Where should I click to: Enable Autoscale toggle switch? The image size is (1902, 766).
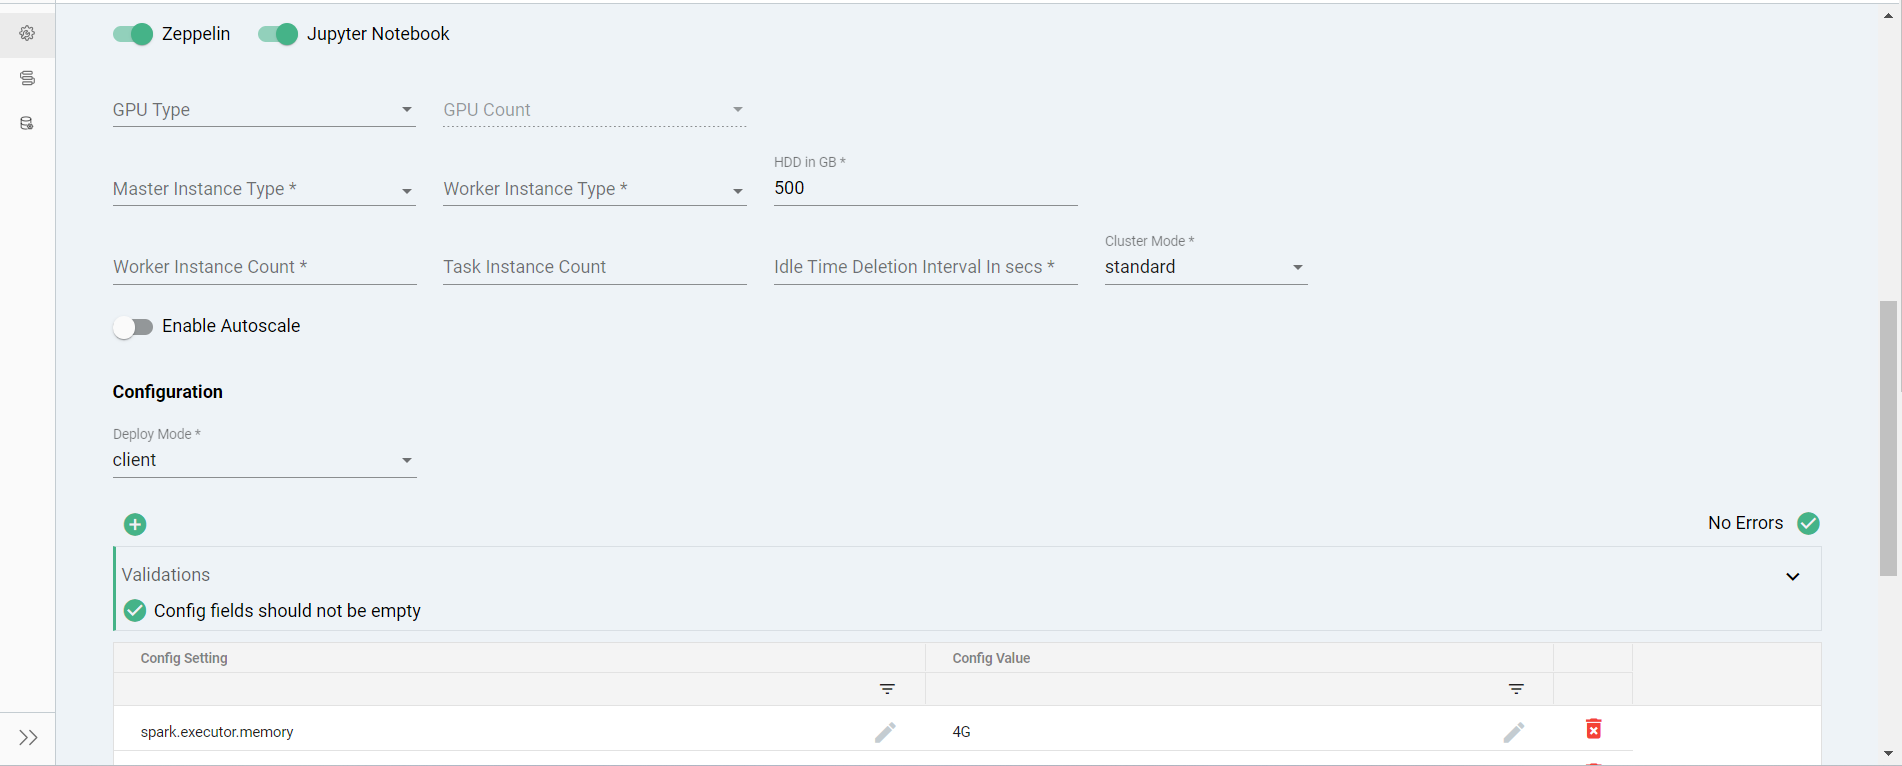point(133,327)
